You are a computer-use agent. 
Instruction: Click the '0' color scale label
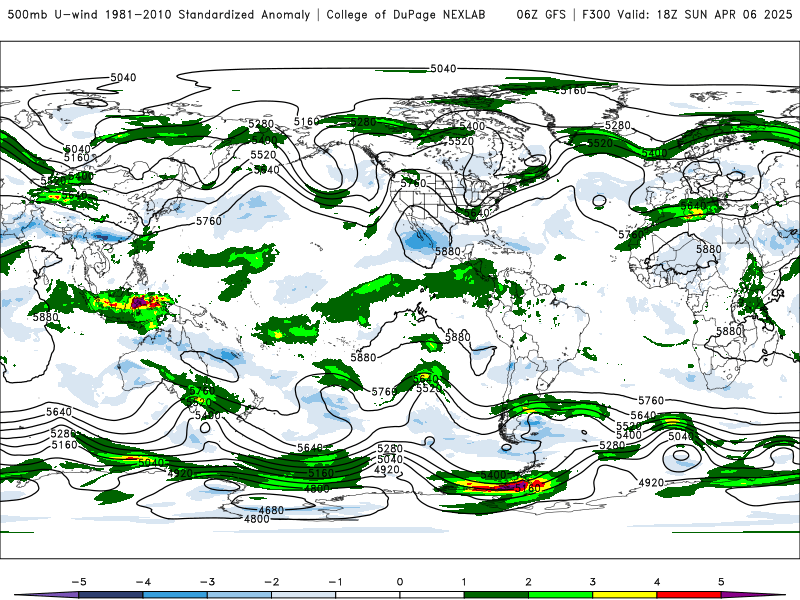click(x=400, y=582)
